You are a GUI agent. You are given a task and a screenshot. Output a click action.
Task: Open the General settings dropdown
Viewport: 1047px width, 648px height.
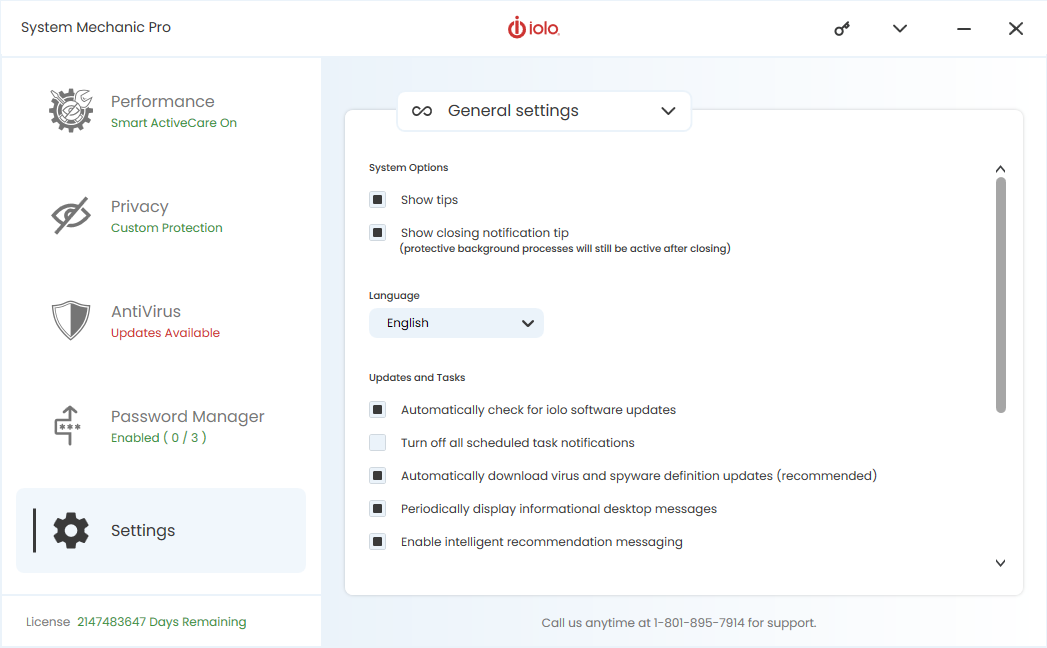(544, 111)
